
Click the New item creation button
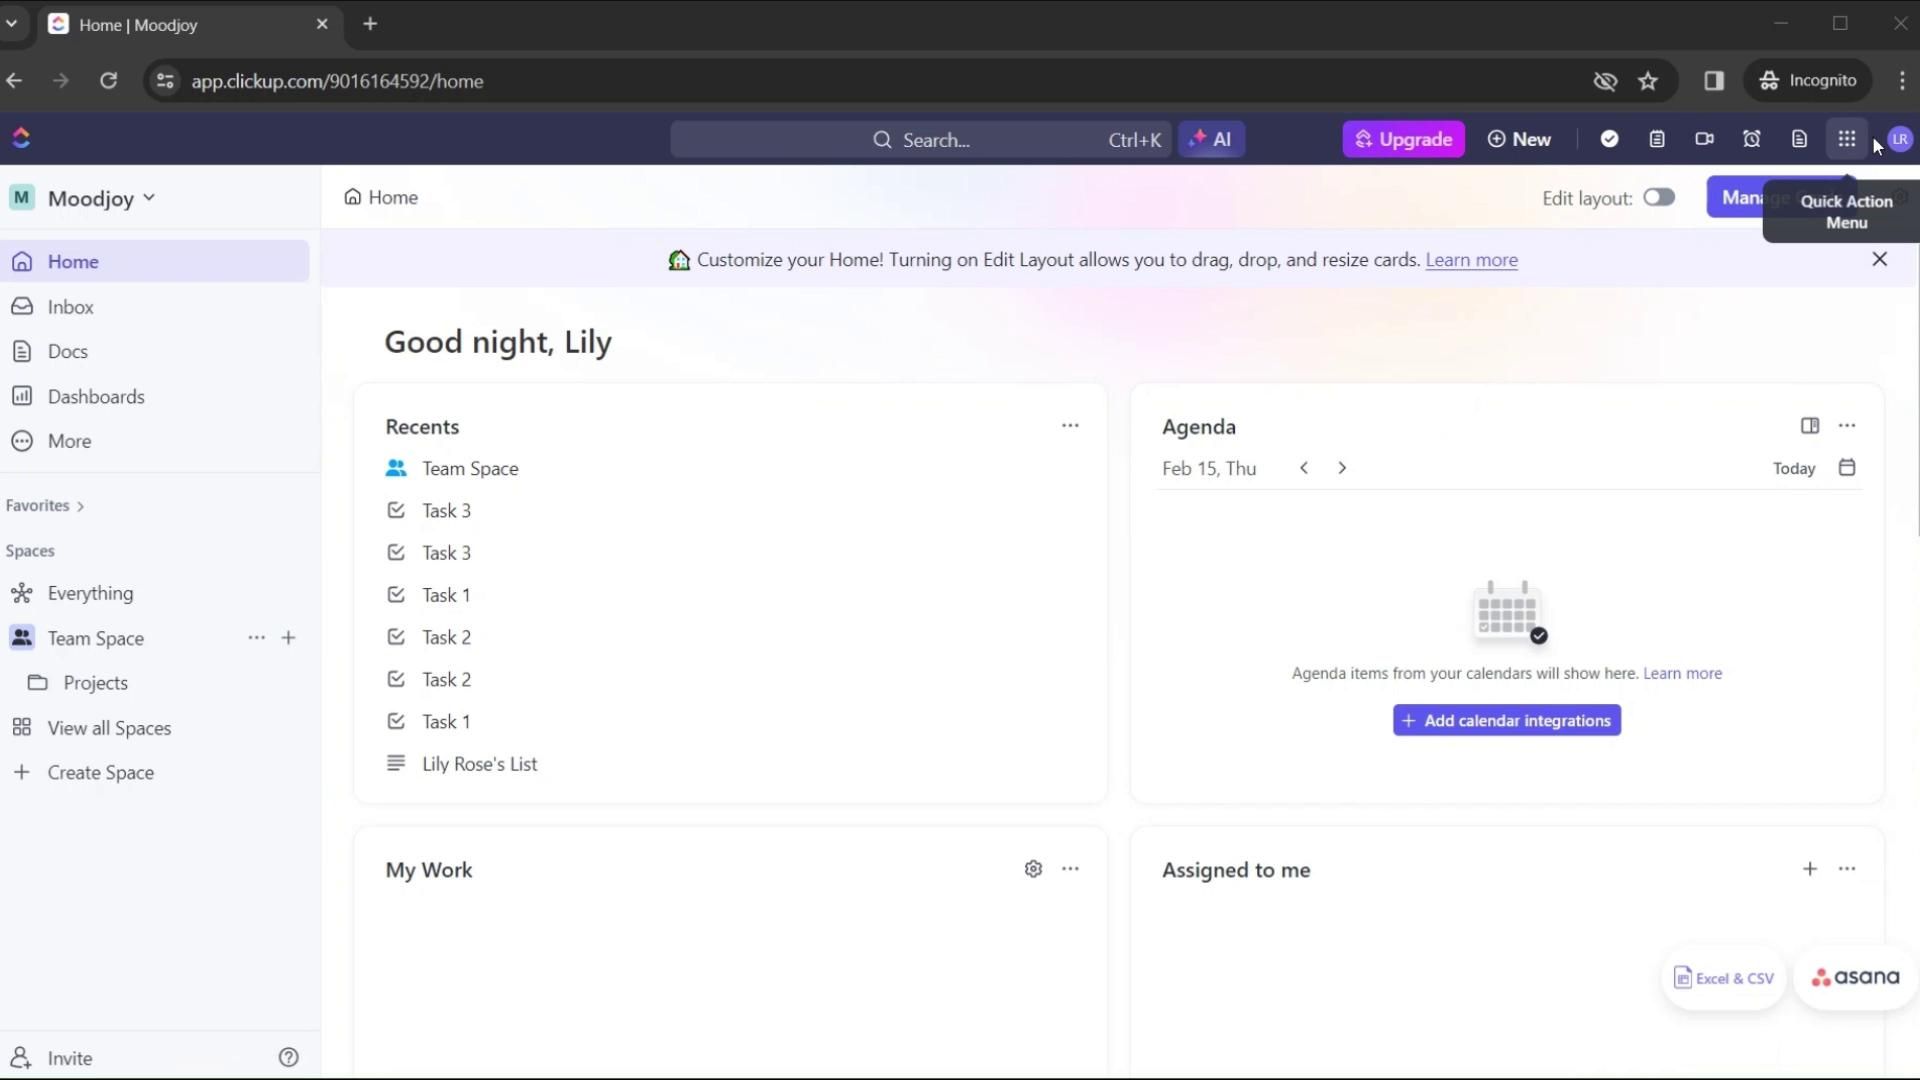(x=1519, y=138)
